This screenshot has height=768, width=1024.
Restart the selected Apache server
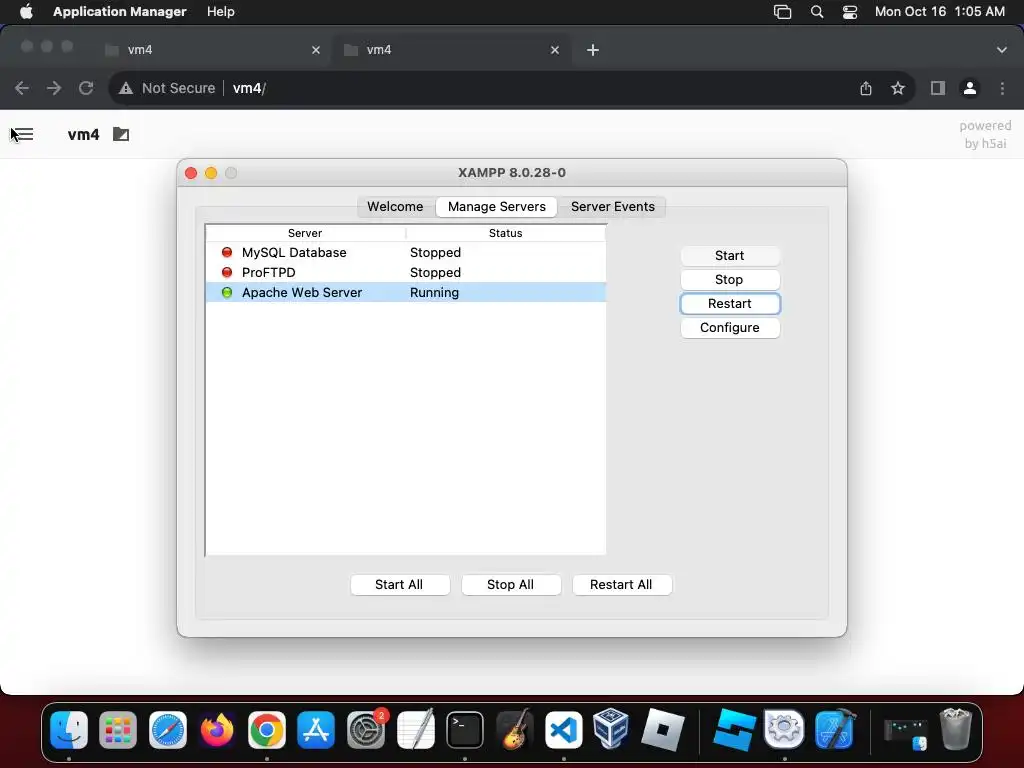(x=729, y=304)
